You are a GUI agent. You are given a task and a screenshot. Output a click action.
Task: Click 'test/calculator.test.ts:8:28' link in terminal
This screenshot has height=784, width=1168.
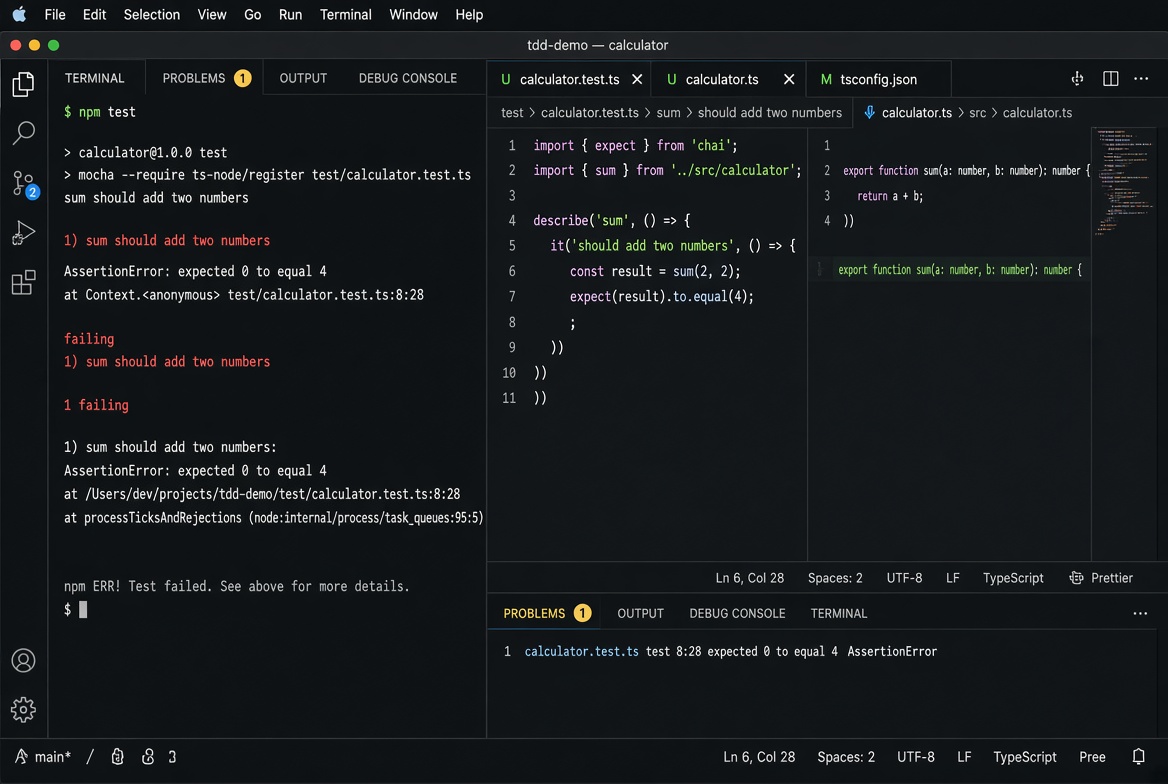pos(326,294)
